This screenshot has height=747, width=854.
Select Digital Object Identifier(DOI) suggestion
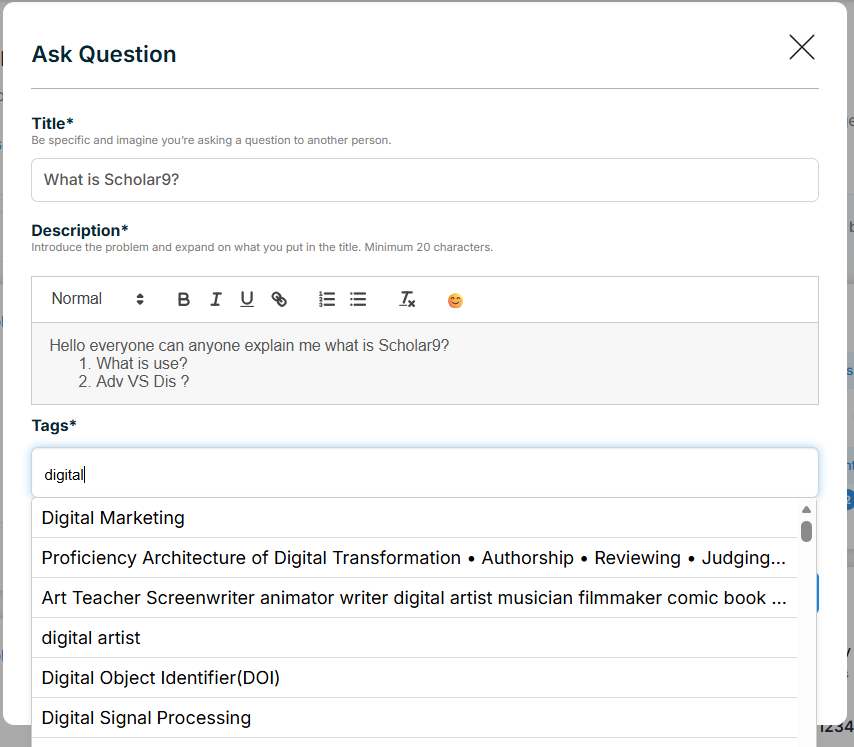point(414,678)
